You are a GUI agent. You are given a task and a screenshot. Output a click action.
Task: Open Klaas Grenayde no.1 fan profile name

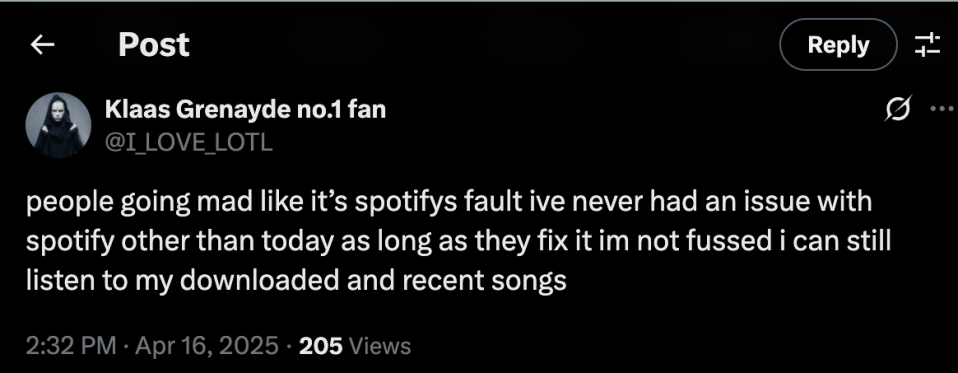point(246,110)
